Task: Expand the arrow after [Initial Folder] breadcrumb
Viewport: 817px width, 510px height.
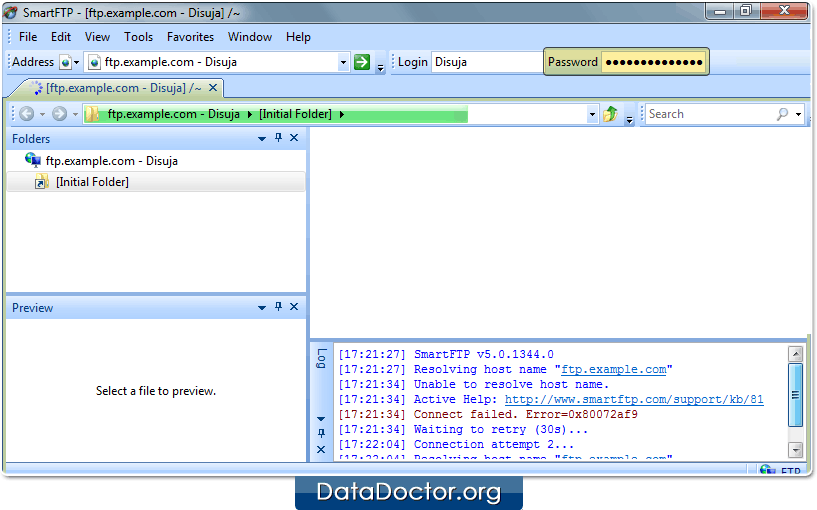Action: [342, 114]
